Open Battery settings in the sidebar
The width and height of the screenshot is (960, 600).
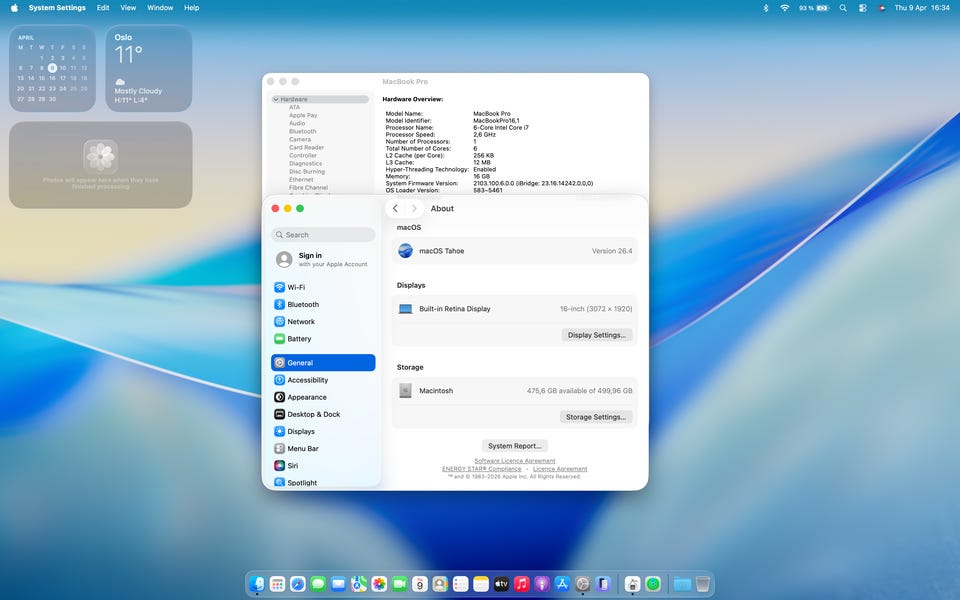pyautogui.click(x=323, y=339)
